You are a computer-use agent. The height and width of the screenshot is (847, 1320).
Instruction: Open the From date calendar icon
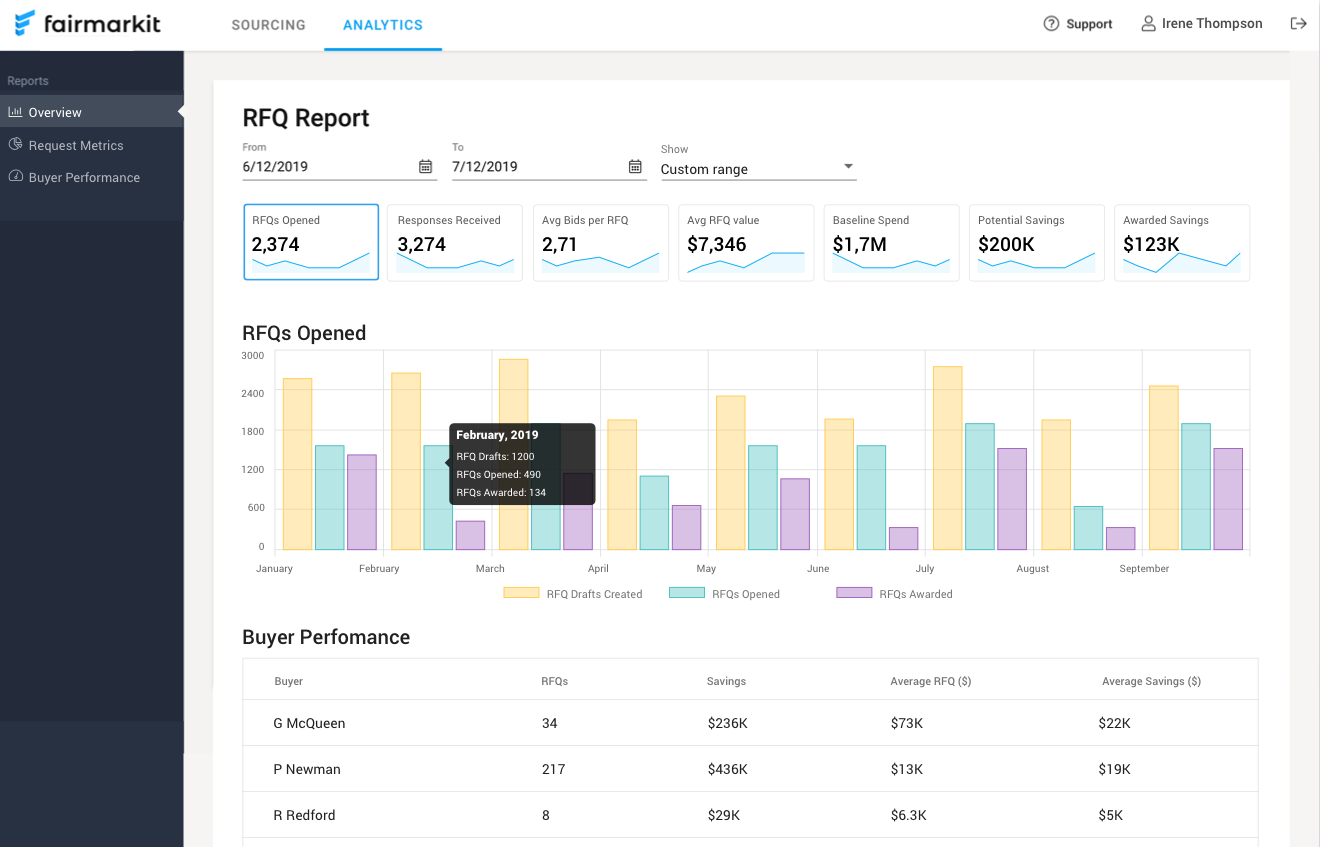point(425,166)
